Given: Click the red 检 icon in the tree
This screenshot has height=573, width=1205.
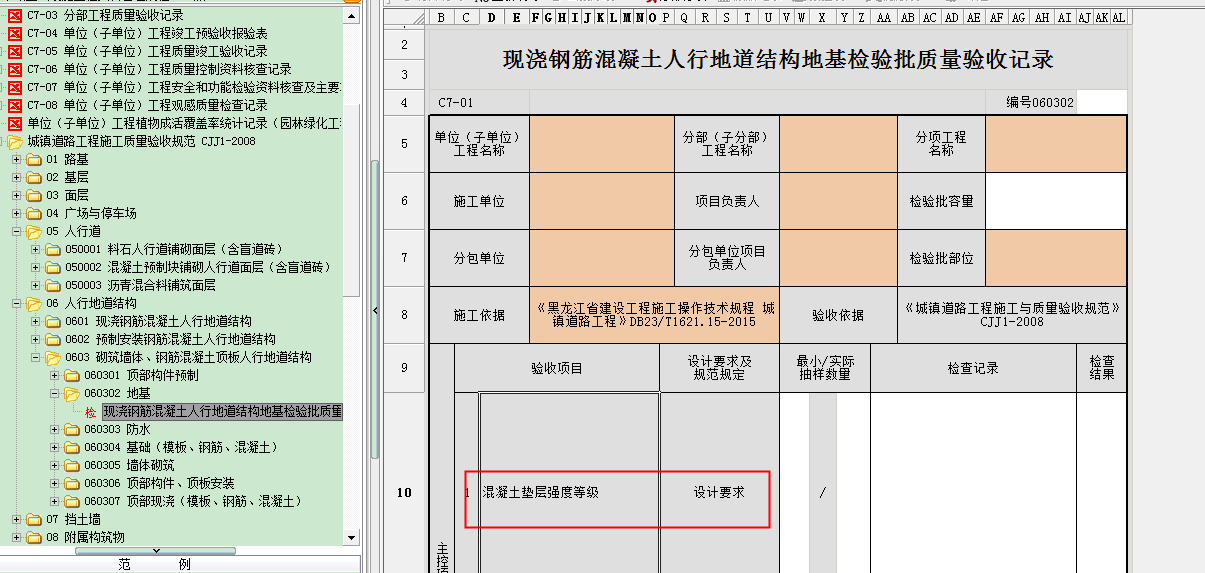Looking at the screenshot, I should (x=91, y=412).
